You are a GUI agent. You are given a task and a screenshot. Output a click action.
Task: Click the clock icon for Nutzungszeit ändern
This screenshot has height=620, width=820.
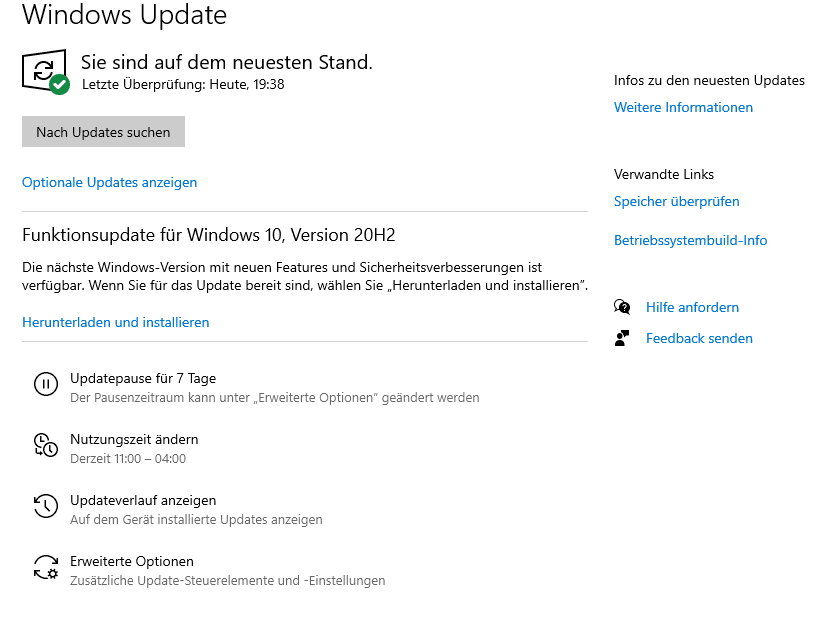[x=46, y=445]
